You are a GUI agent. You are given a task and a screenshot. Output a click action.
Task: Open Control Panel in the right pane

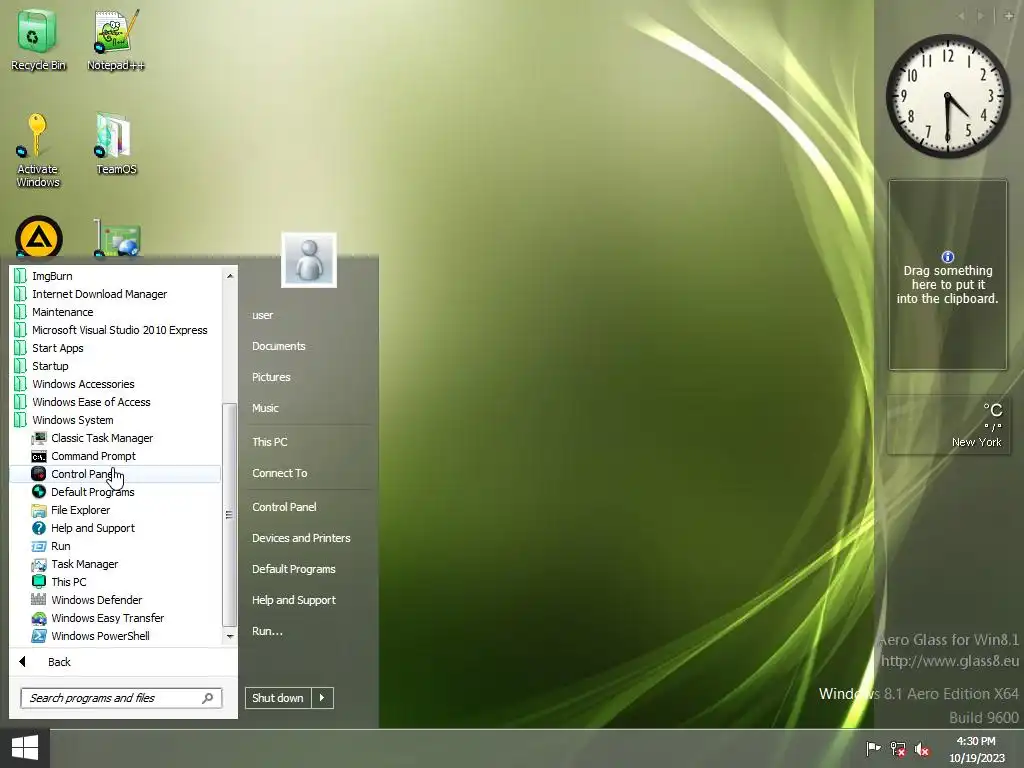coord(284,507)
